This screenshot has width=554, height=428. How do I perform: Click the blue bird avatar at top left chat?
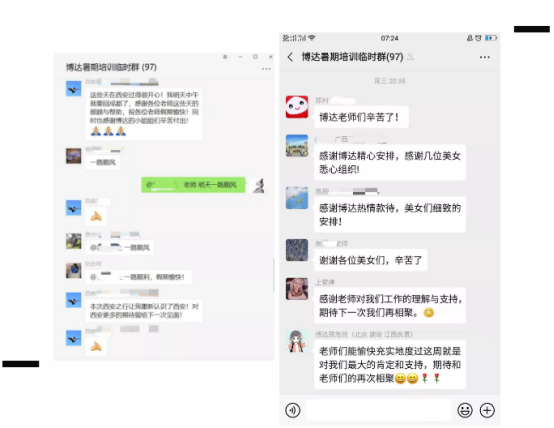[x=73, y=88]
